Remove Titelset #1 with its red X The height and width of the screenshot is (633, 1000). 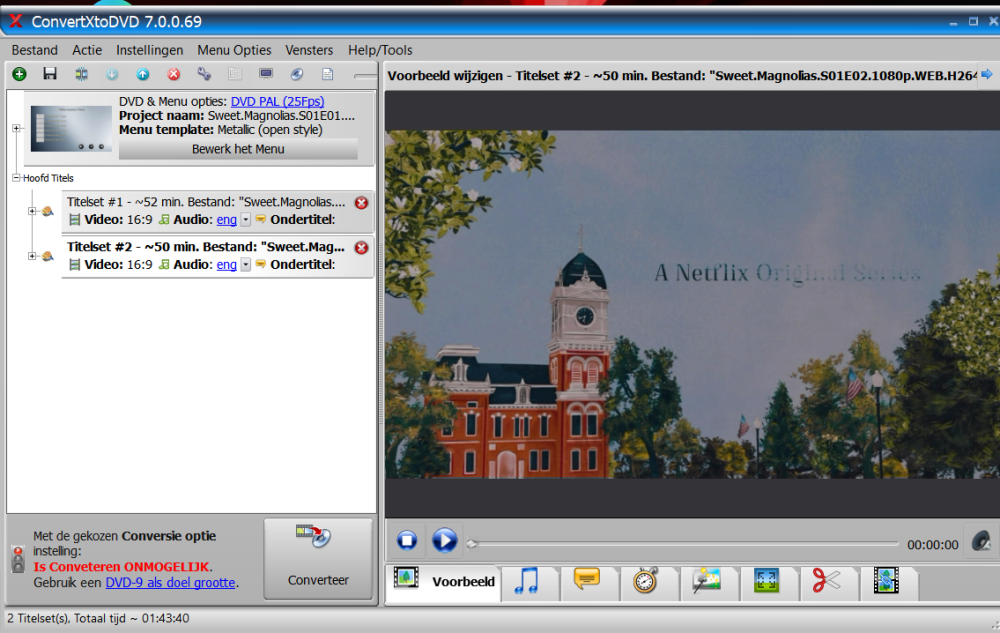click(361, 203)
